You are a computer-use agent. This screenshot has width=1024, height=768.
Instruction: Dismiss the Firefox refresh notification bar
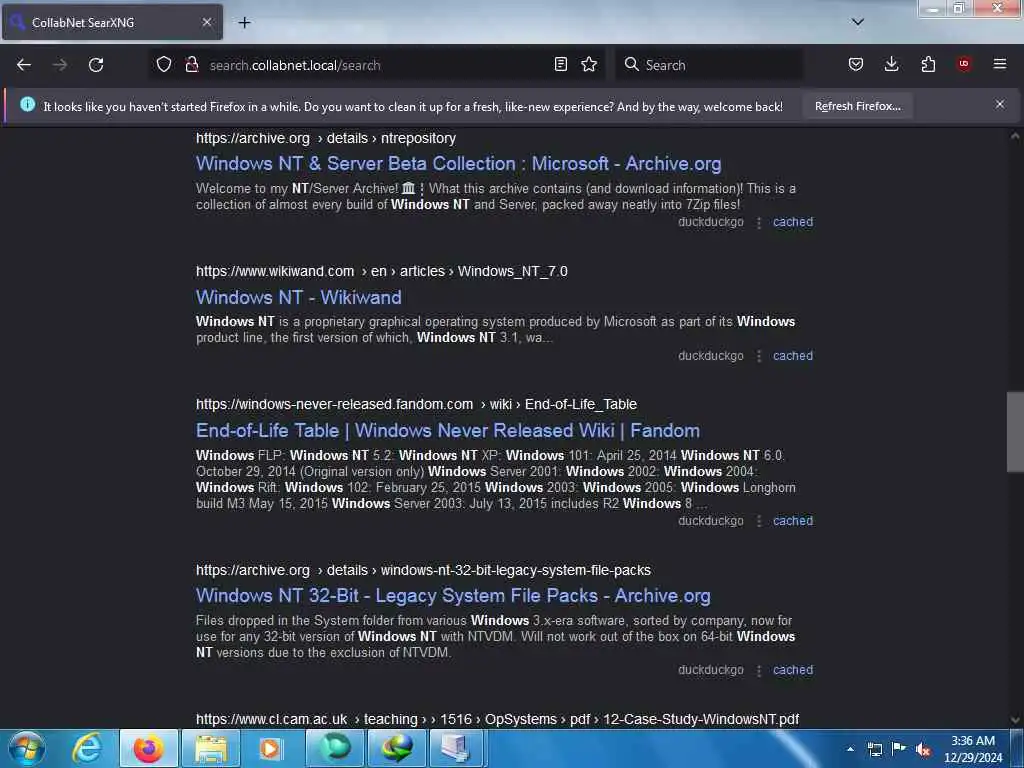pos(1000,104)
